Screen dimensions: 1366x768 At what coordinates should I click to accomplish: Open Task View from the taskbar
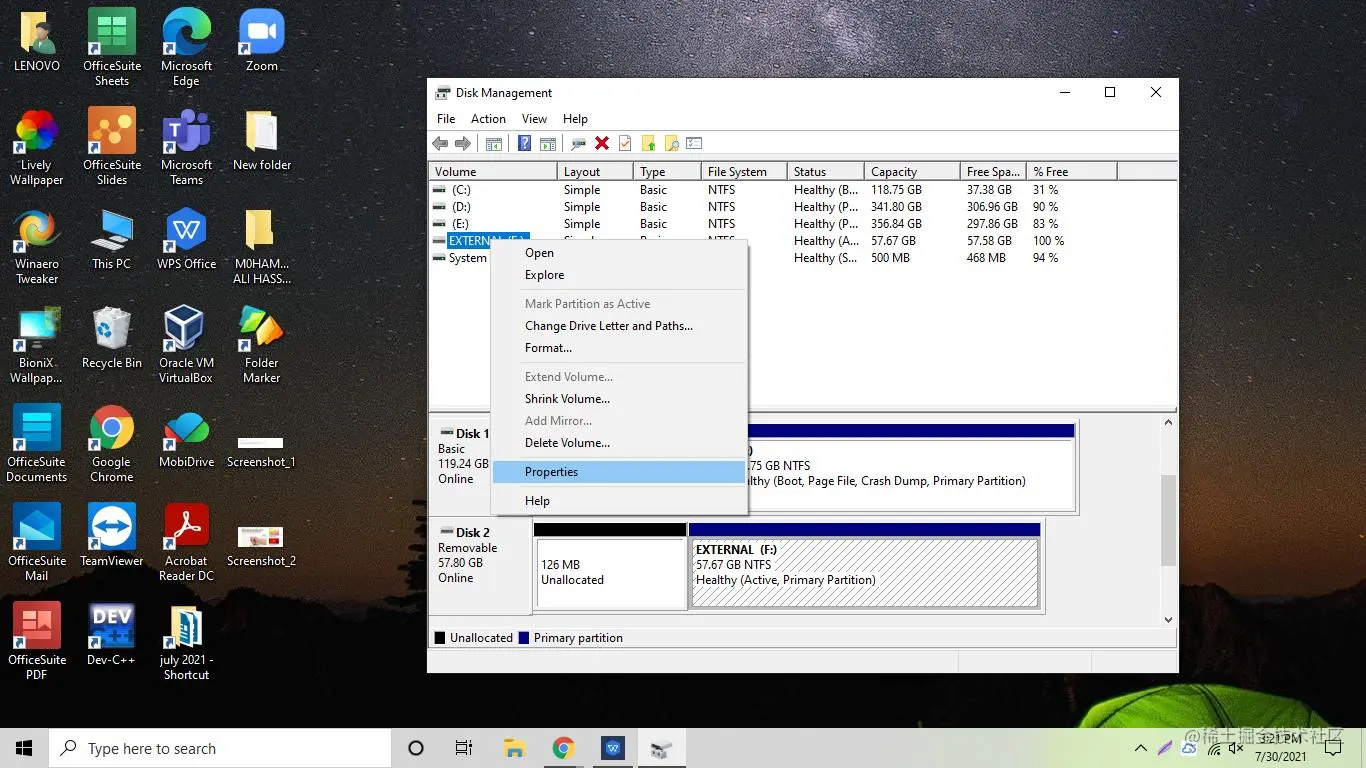pyautogui.click(x=464, y=748)
